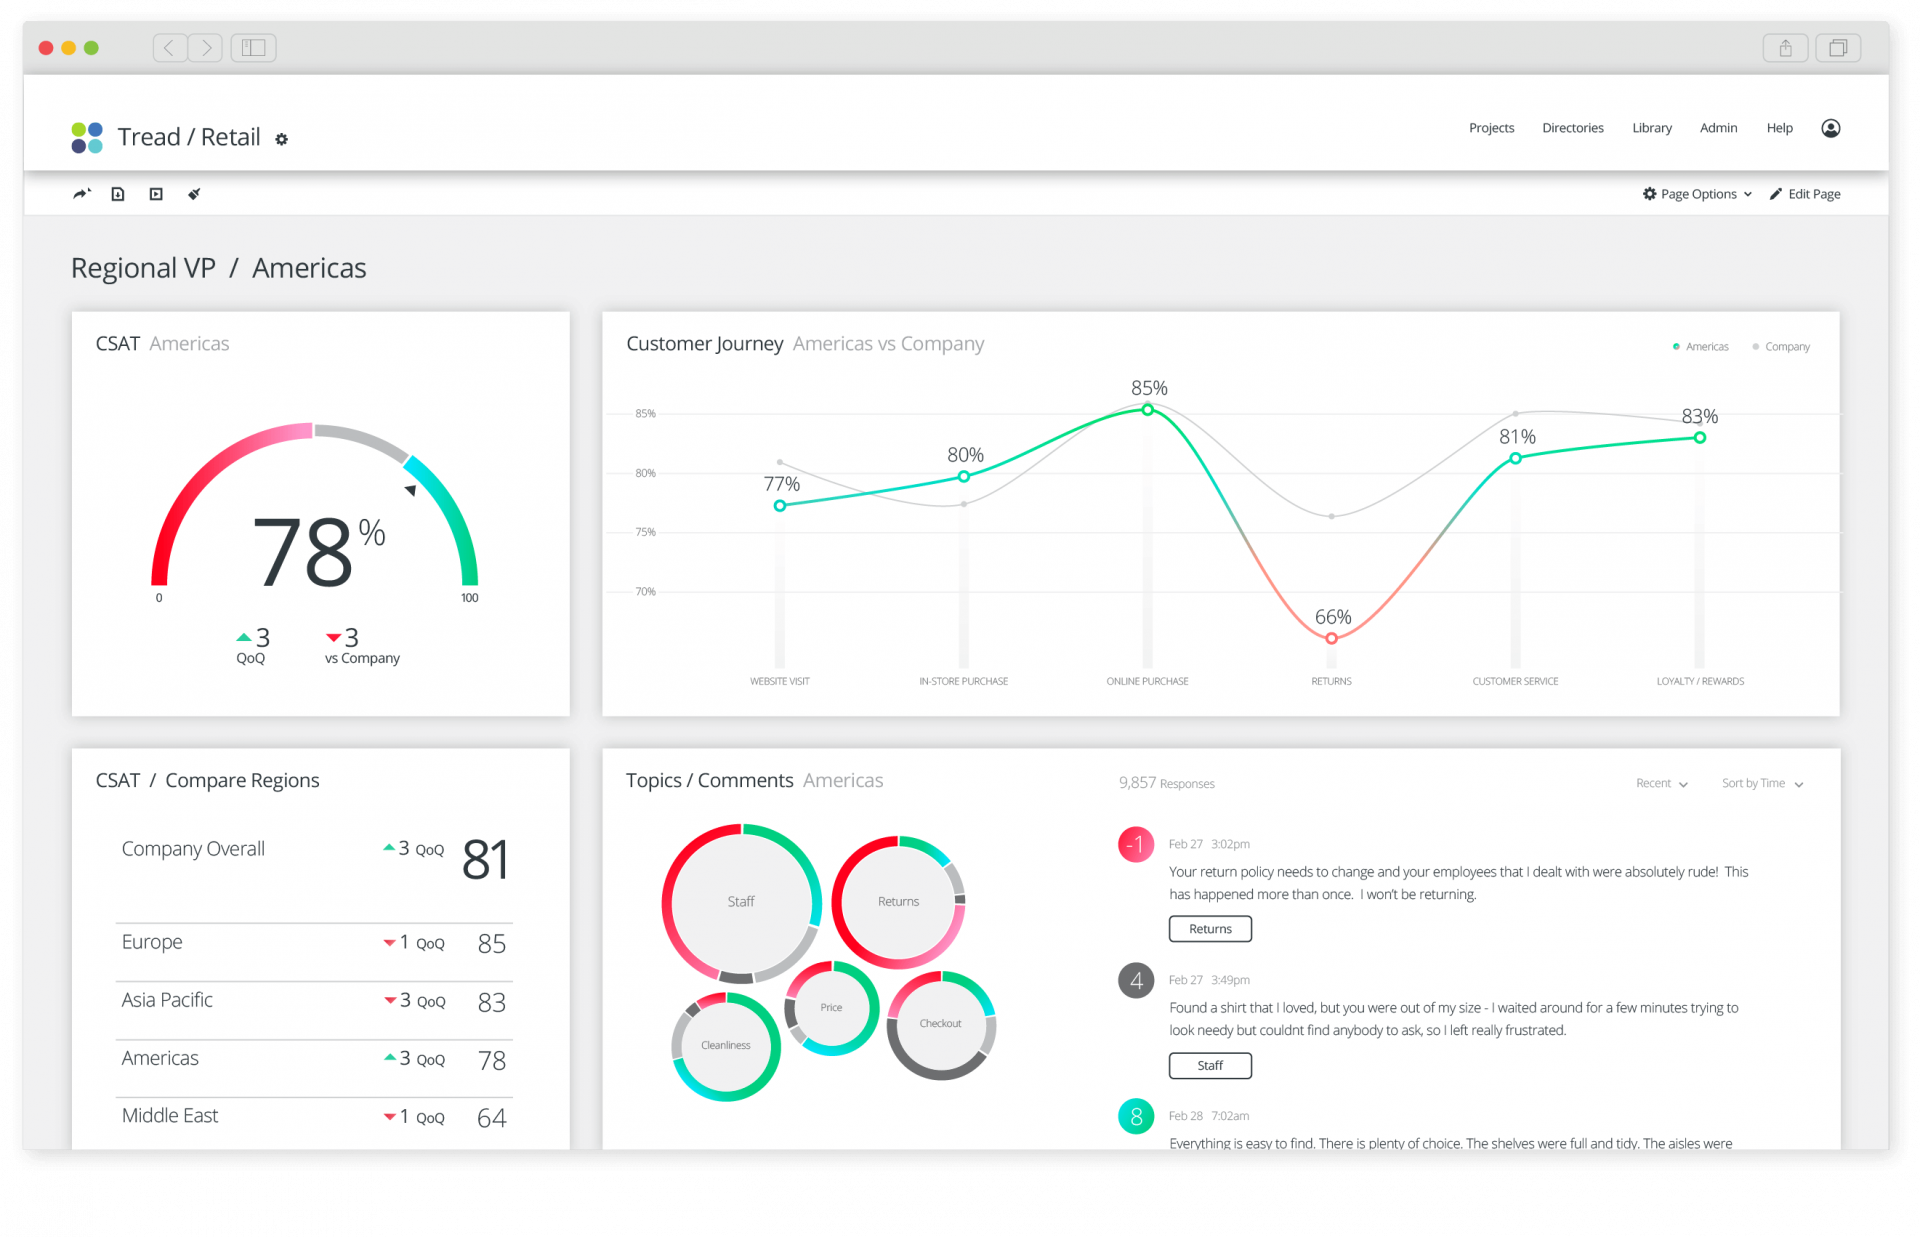Click the save icon in toolbar
This screenshot has width=1920, height=1237.
(x=119, y=195)
